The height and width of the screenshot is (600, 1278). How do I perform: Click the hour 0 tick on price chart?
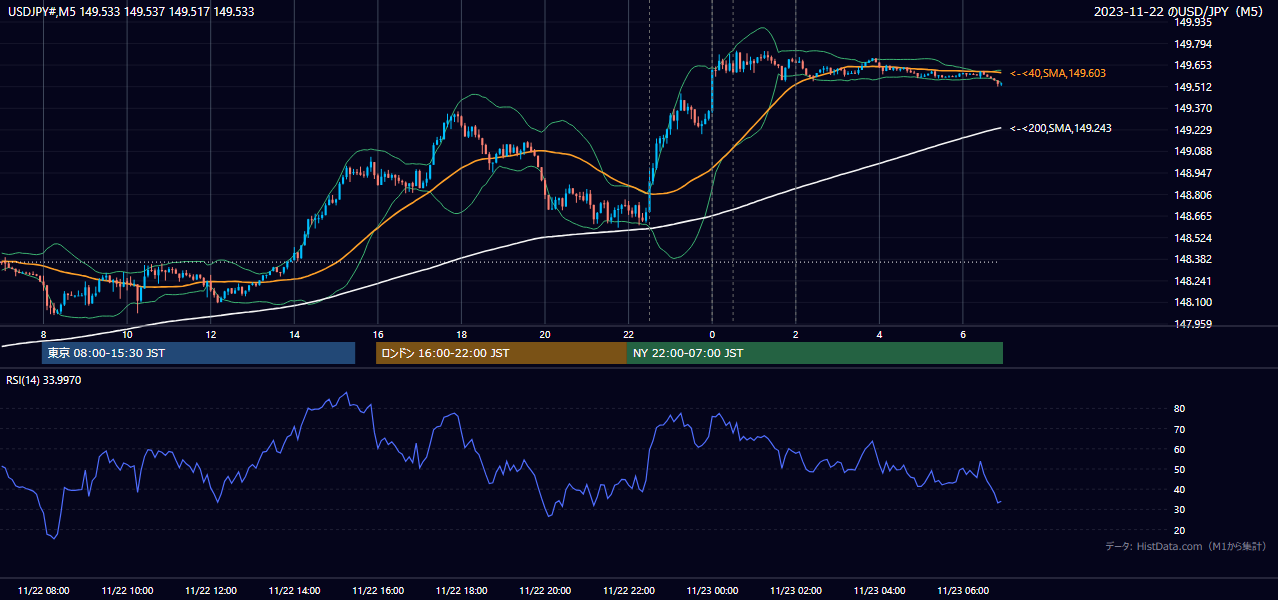712,334
